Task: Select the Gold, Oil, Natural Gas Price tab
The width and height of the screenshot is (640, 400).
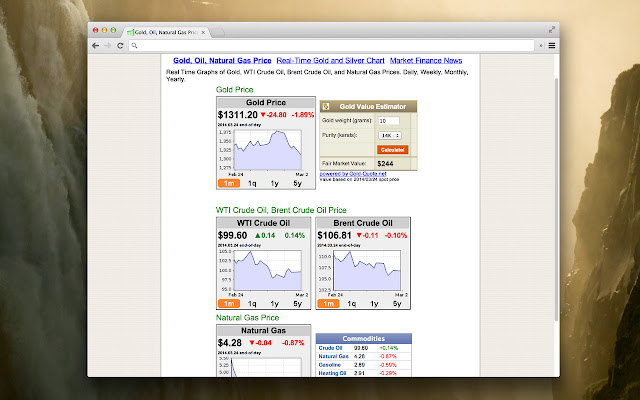Action: (166, 32)
